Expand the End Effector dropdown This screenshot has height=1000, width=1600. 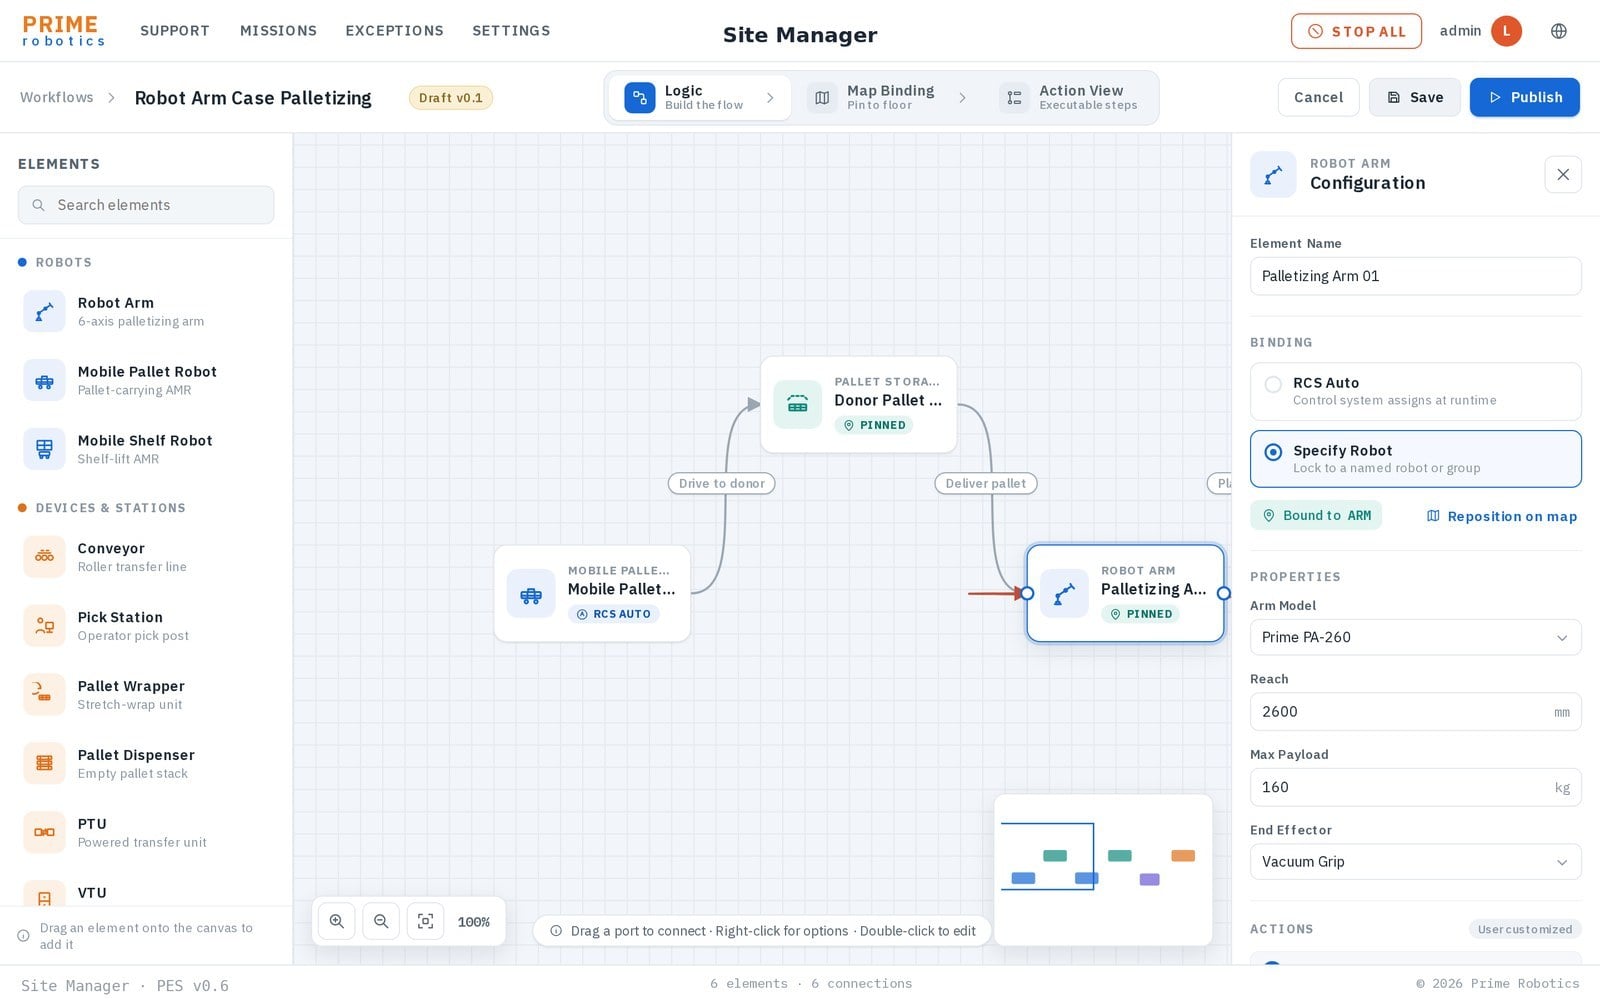point(1415,862)
